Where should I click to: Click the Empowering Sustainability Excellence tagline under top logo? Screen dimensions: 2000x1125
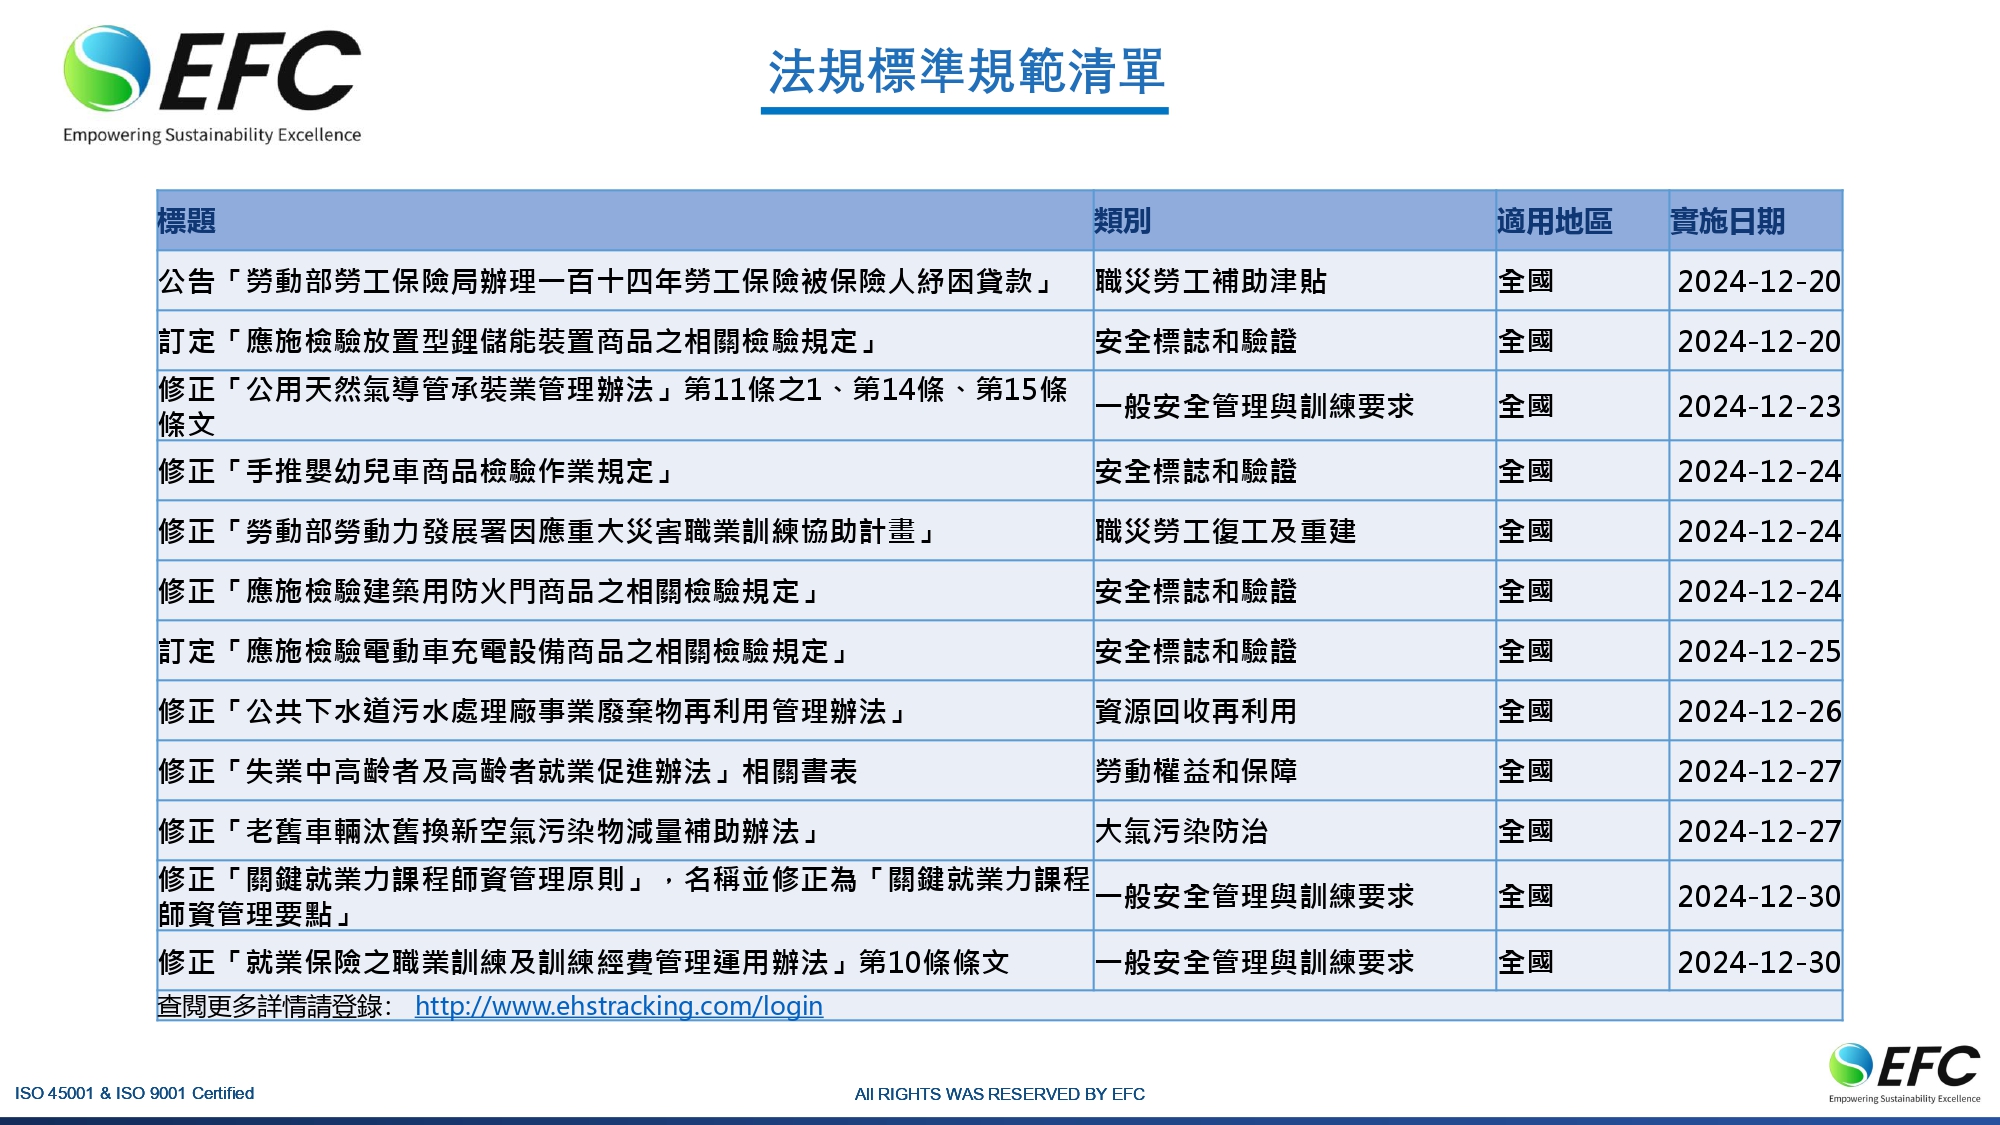coord(212,135)
